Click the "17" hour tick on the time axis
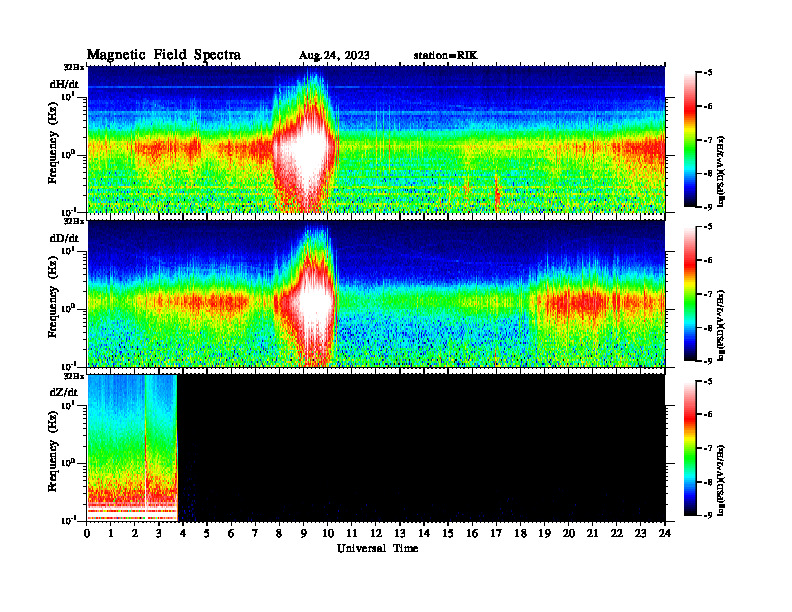 pos(496,533)
